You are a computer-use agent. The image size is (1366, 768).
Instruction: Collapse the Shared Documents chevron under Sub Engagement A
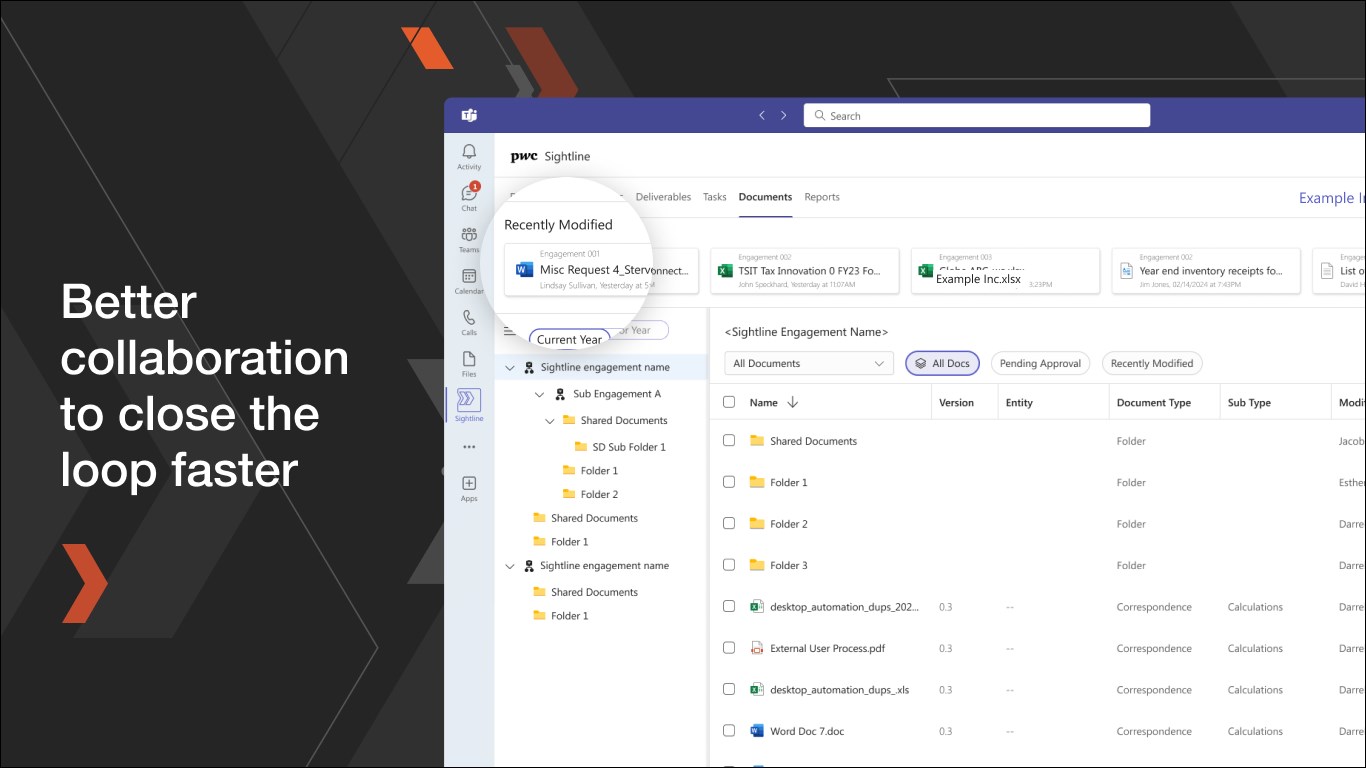click(549, 421)
